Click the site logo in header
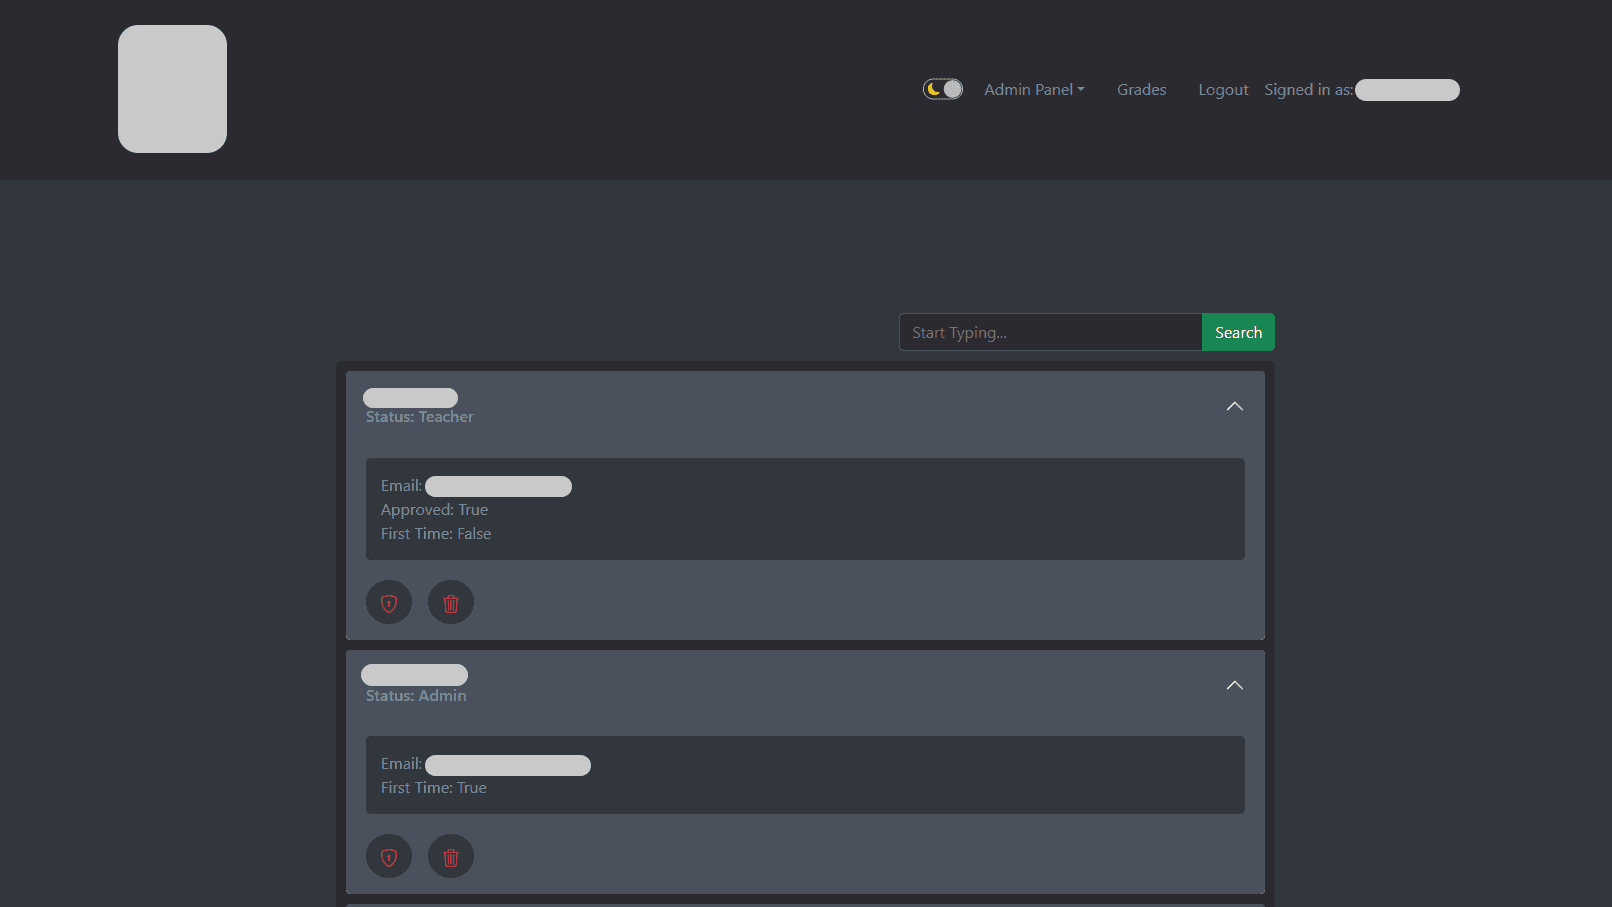1612x907 pixels. pos(172,89)
